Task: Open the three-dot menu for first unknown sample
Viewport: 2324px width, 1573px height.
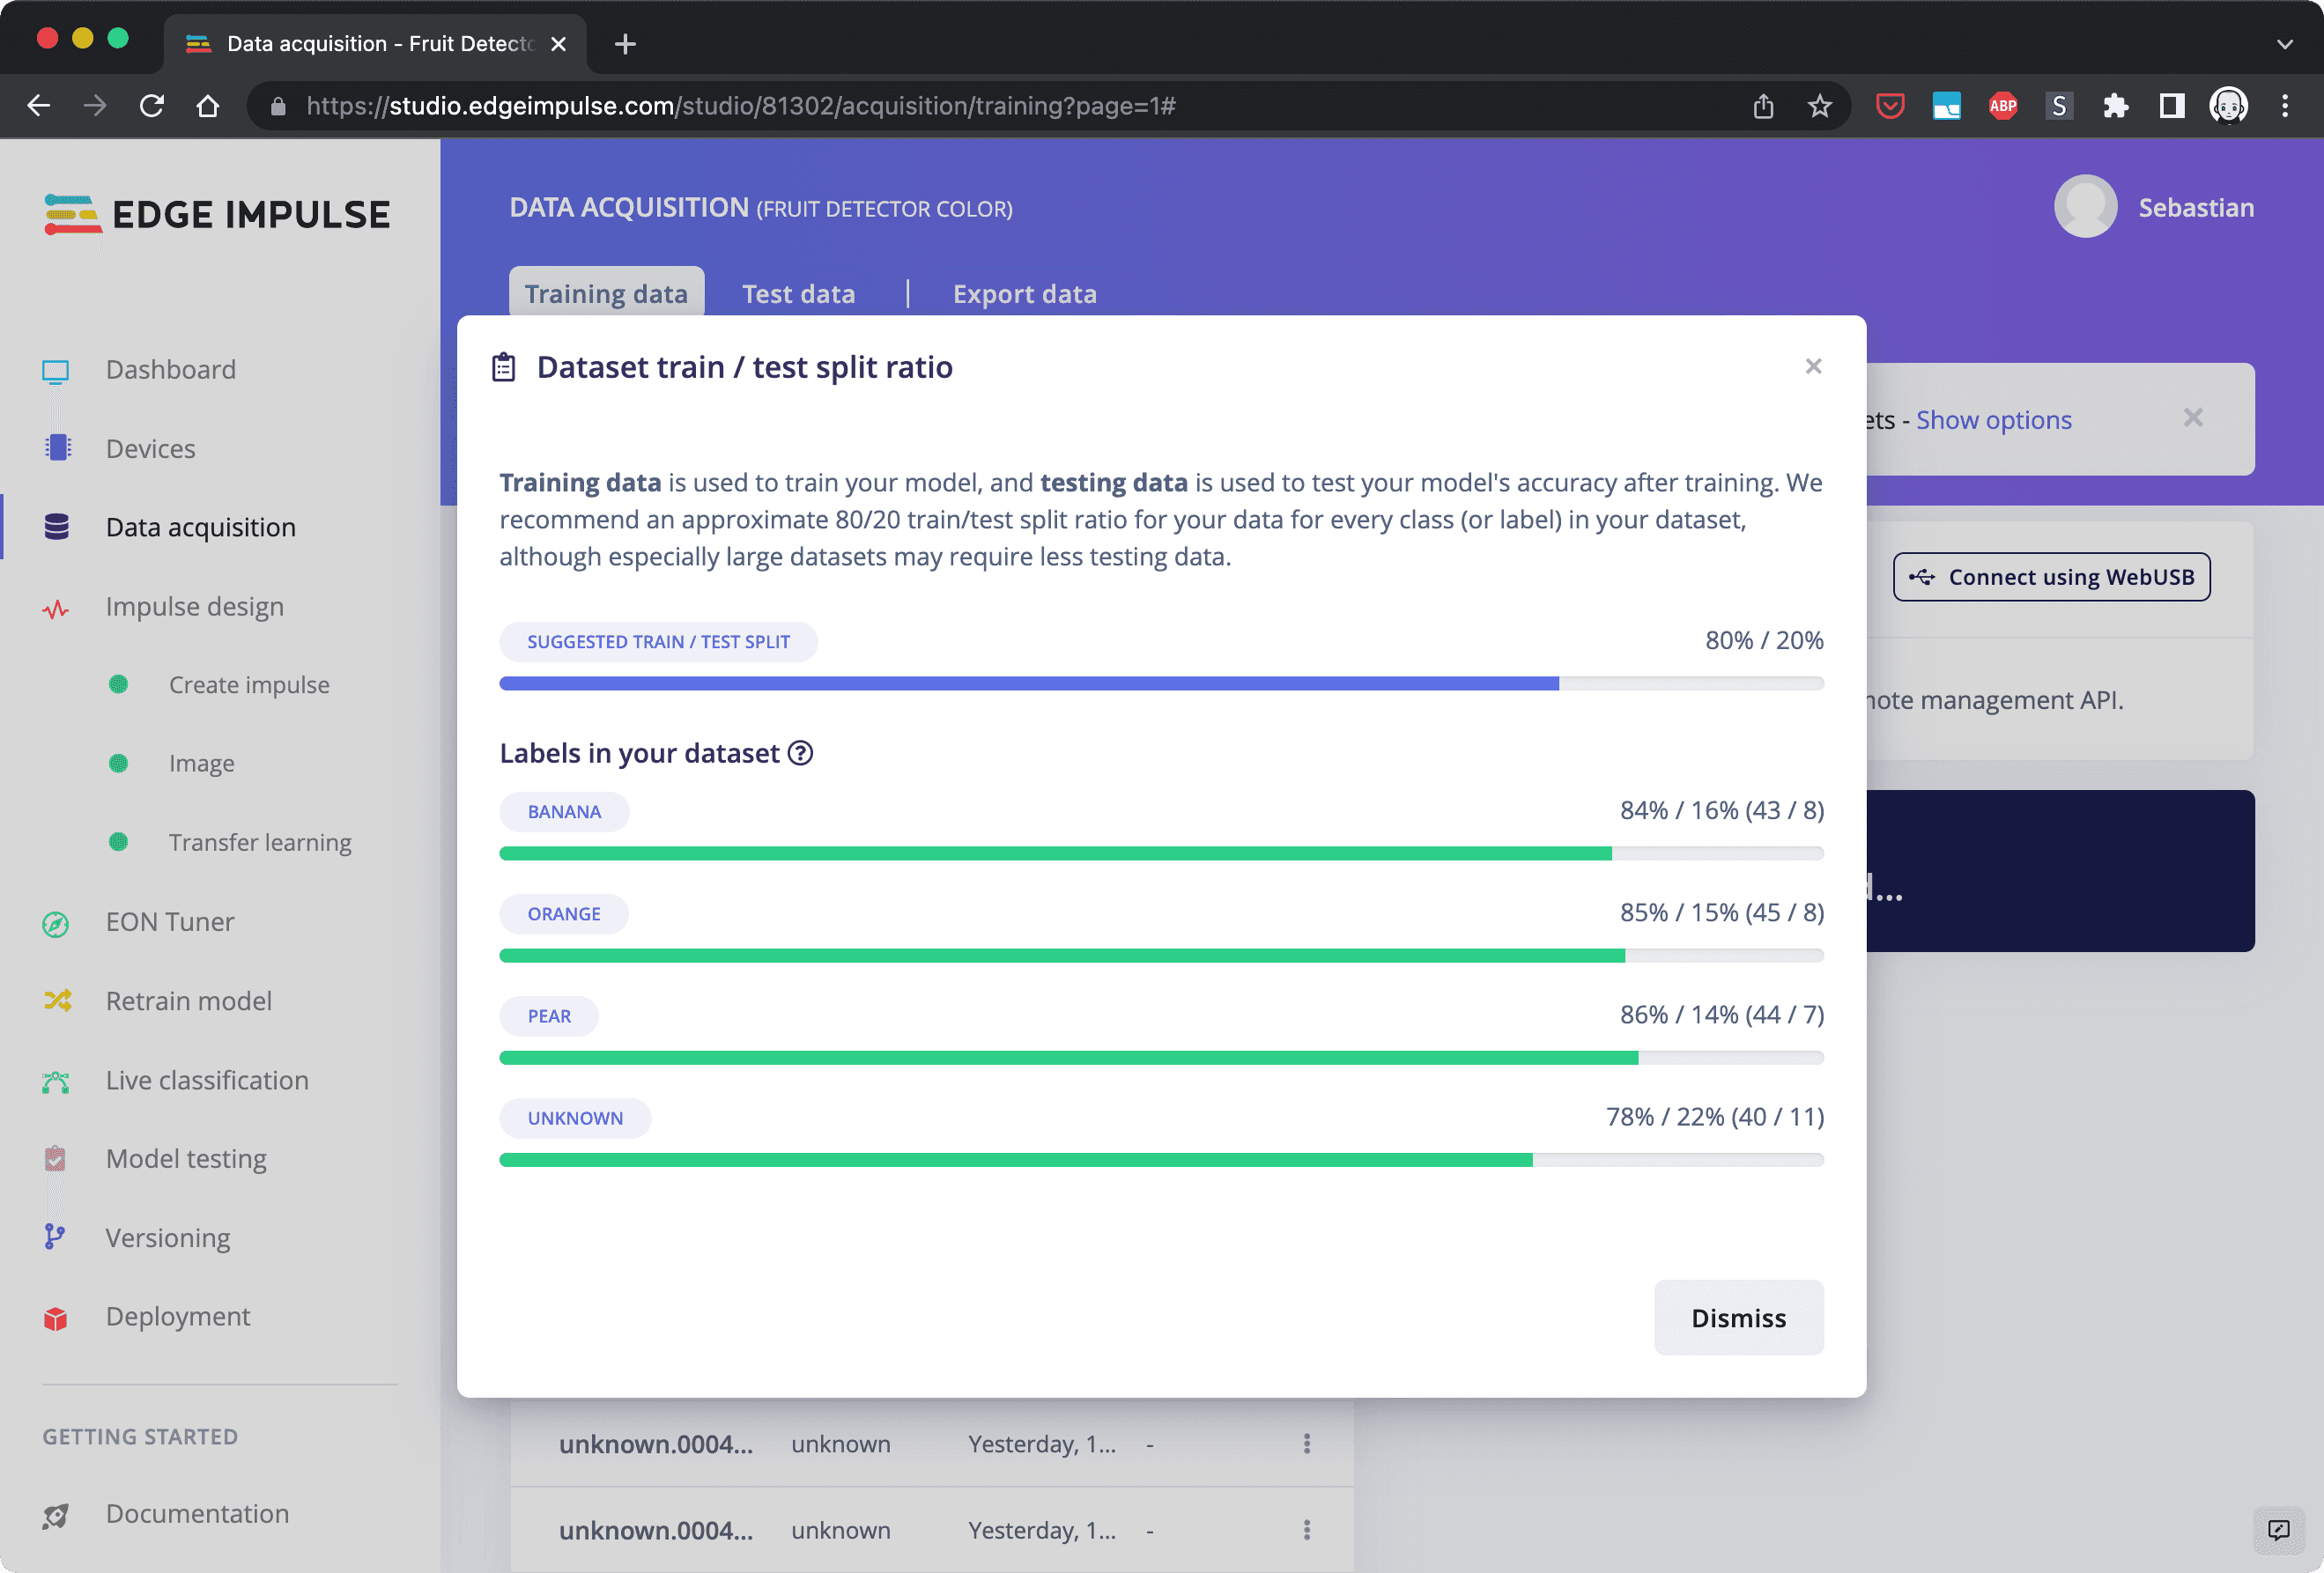Action: [1306, 1443]
